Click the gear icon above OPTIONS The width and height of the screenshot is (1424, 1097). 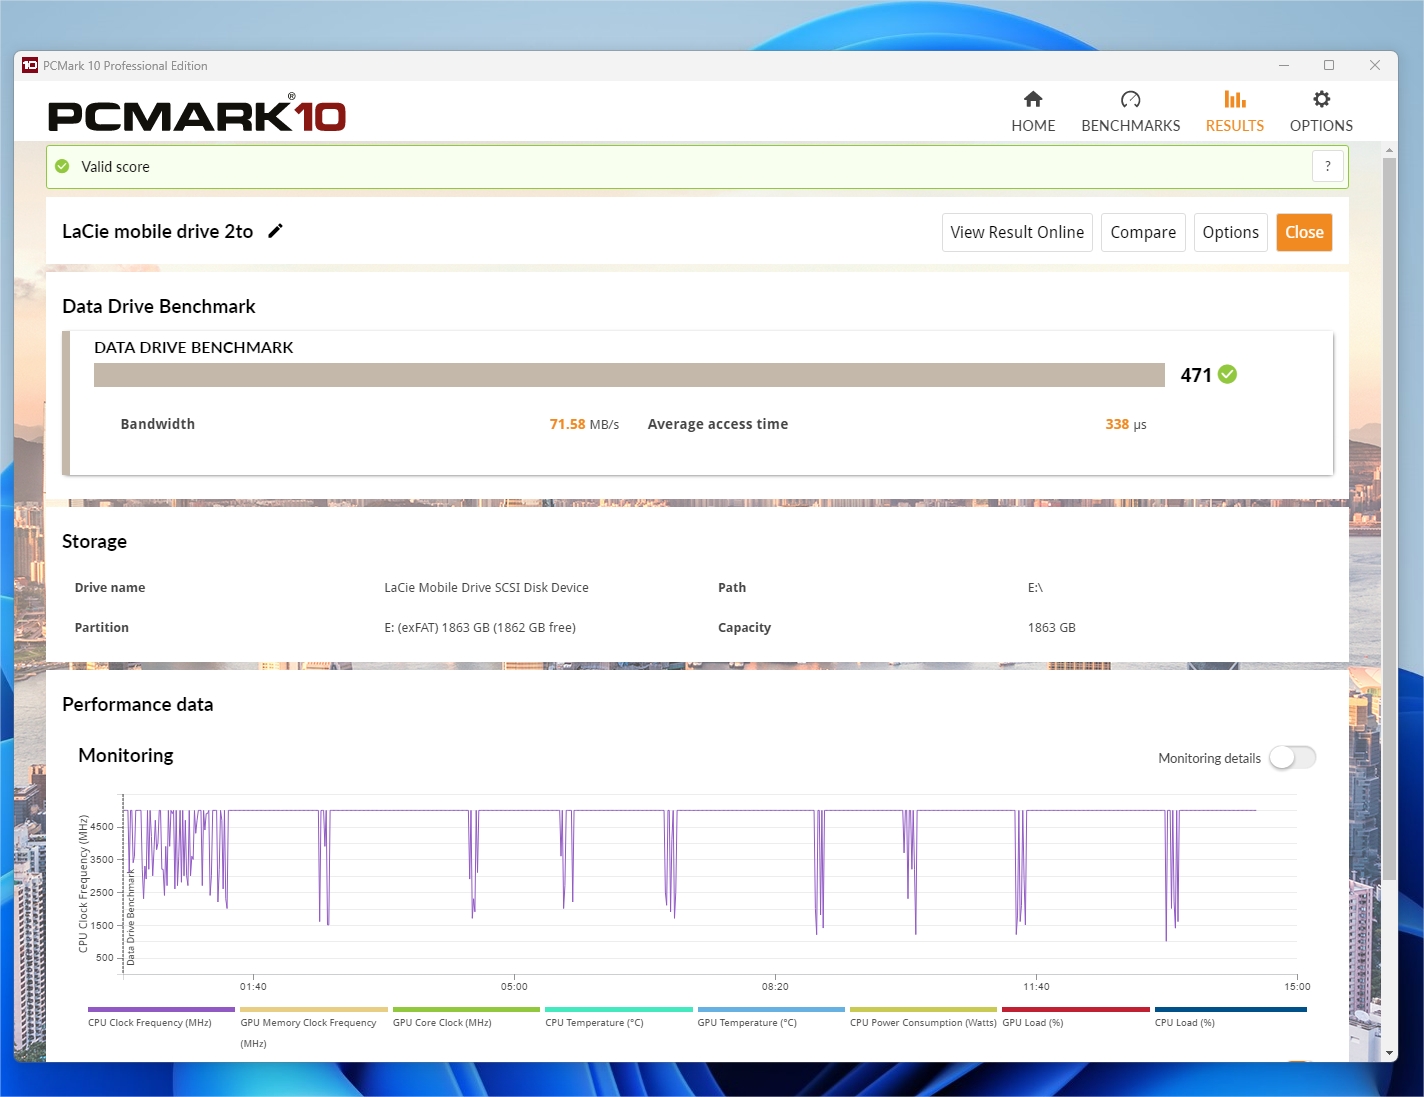click(x=1321, y=99)
